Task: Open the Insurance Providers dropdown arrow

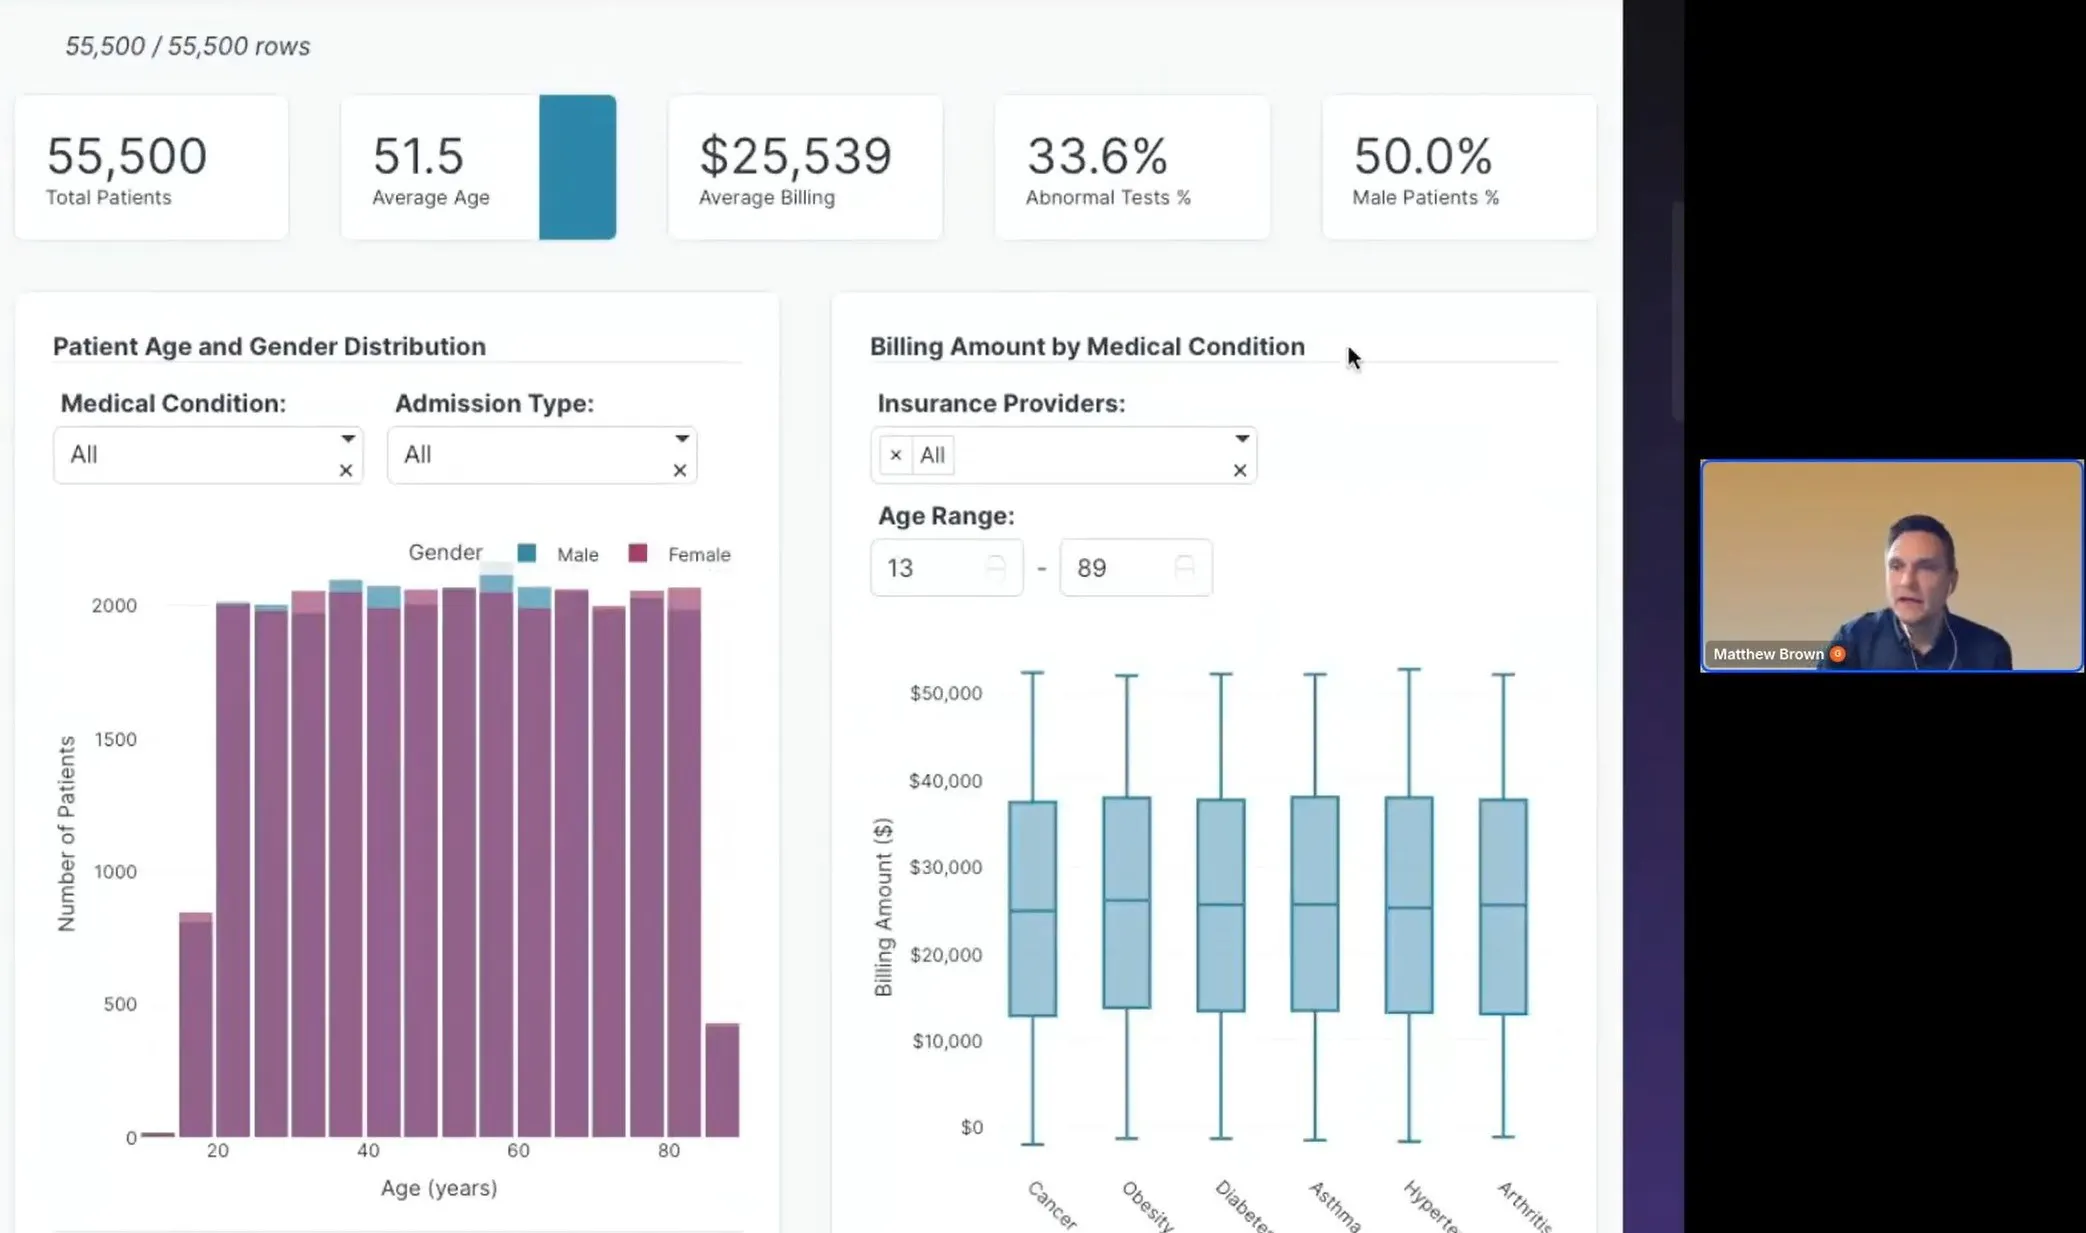Action: click(x=1241, y=439)
